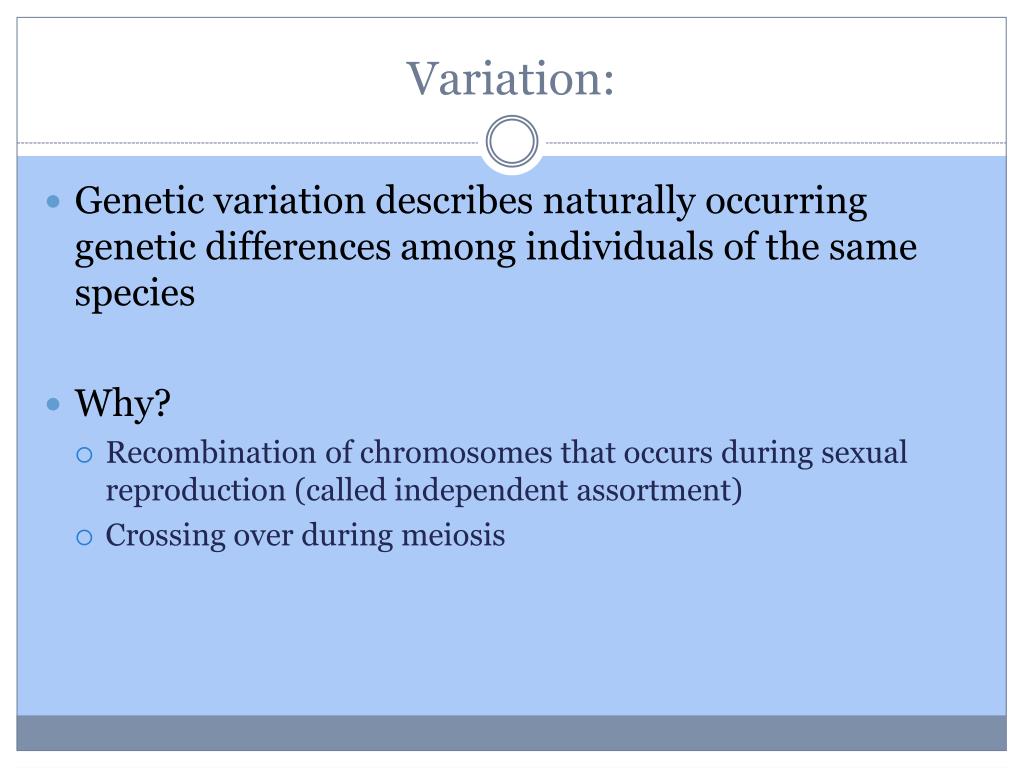Screen dimensions: 1024x768
Task: Click the dotted divider line right of circle
Action: pos(773,142)
